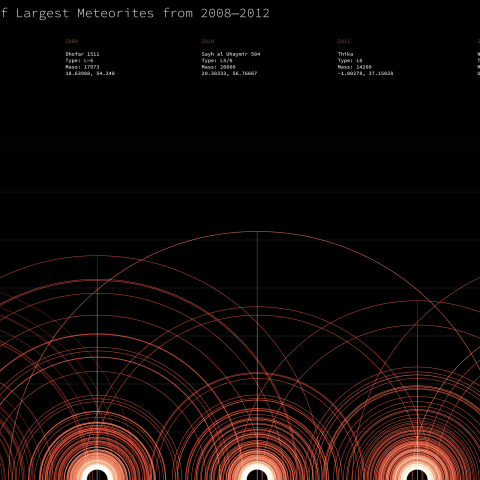Click Dhofar 1511's coordinate line
Screen dimensions: 480x480
coord(90,73)
